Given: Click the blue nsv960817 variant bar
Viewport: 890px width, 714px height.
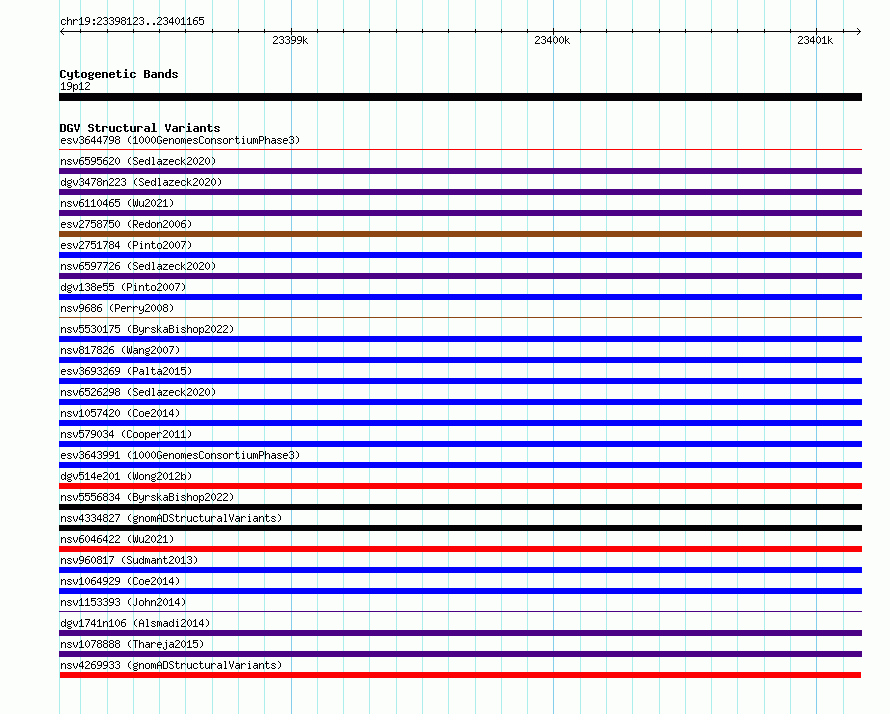Looking at the screenshot, I should coord(460,570).
